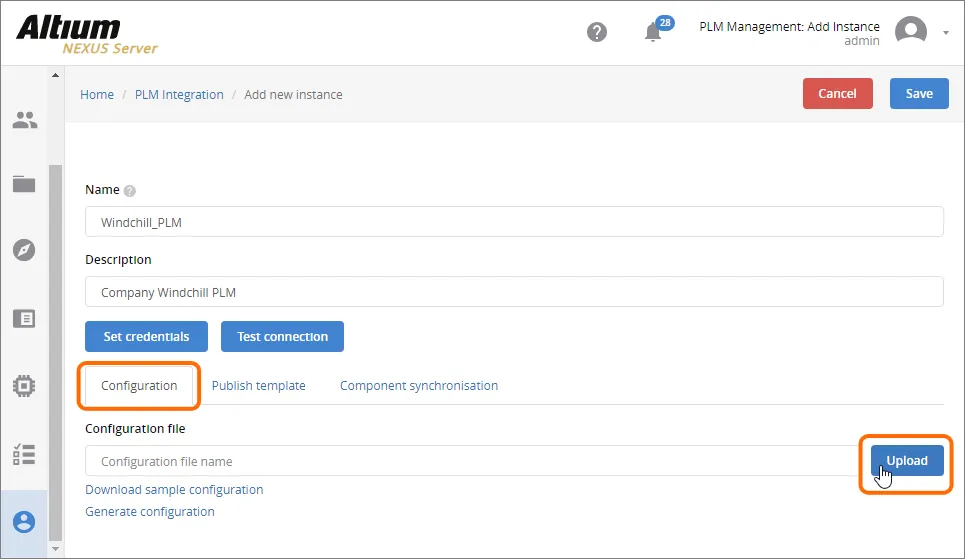Viewport: 965px width, 559px height.
Task: Click the Test connection button
Action: click(x=282, y=336)
